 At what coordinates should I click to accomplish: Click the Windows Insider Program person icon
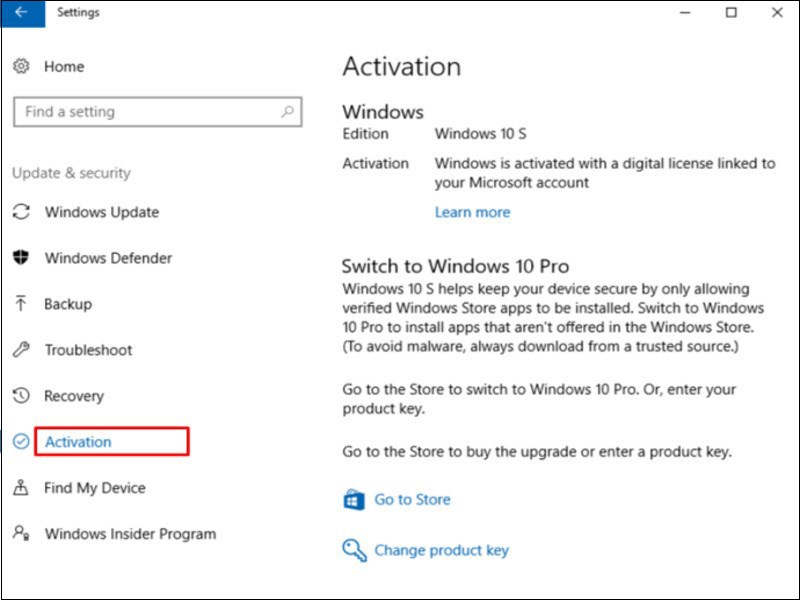click(21, 534)
